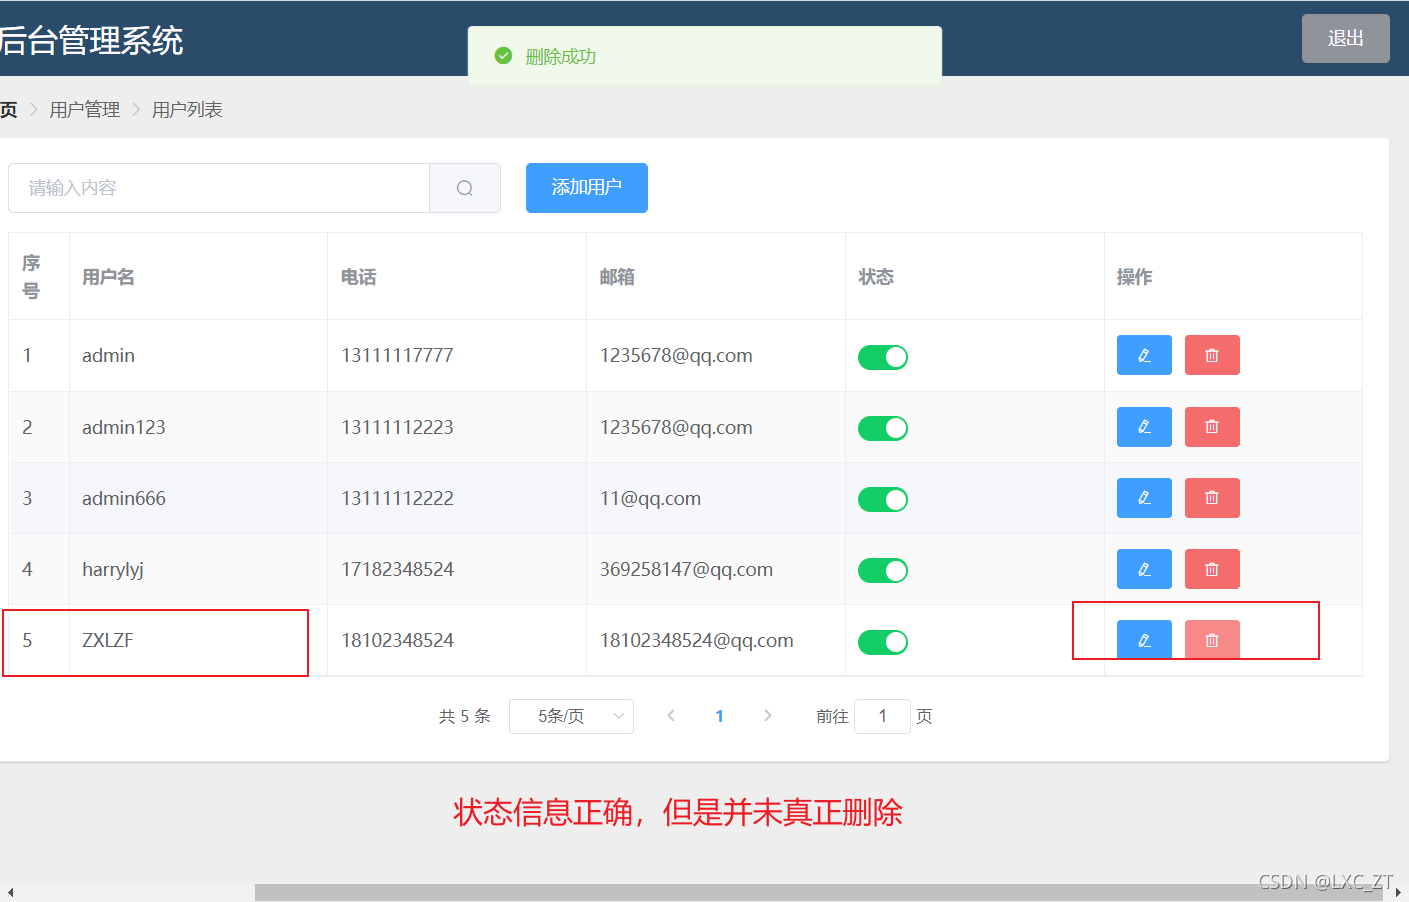Click the scrollbar right arrow
This screenshot has width=1409, height=902.
click(x=1398, y=893)
